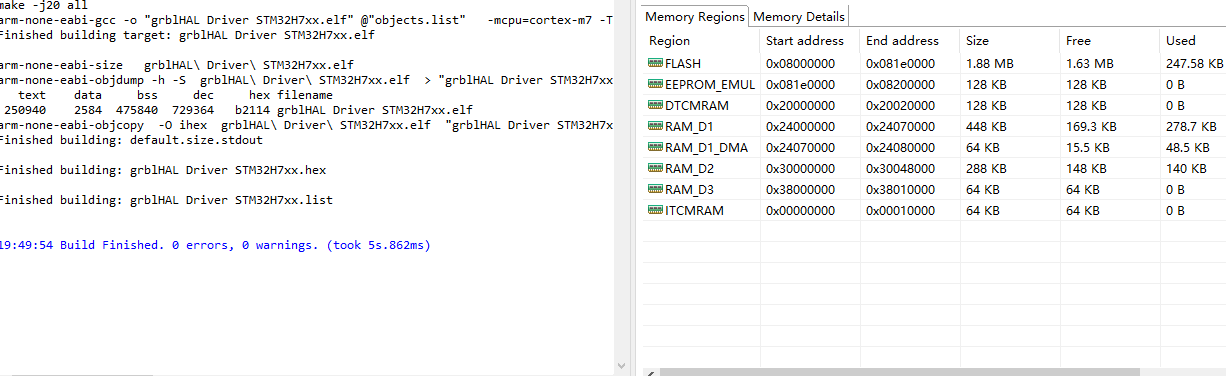
Task: Click the FLASH region memory icon
Action: pyautogui.click(x=656, y=63)
